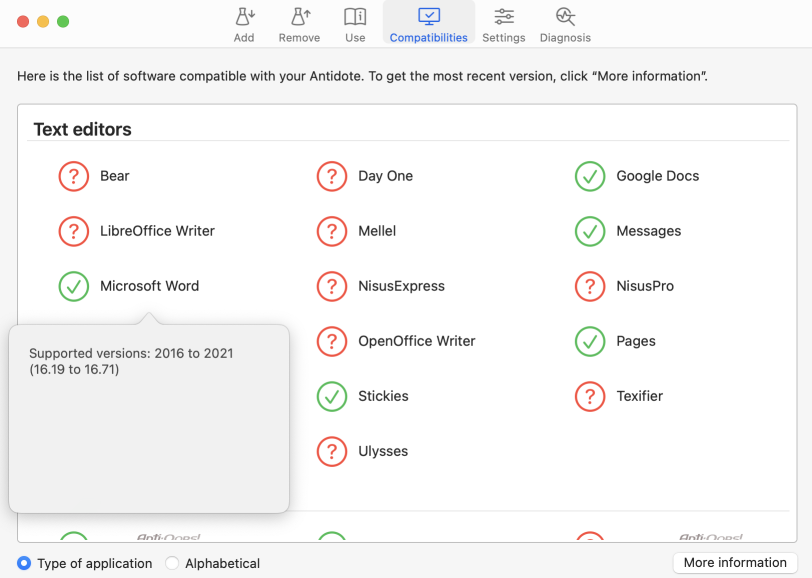Open the Use section via the book icon
The image size is (812, 578).
point(355,22)
